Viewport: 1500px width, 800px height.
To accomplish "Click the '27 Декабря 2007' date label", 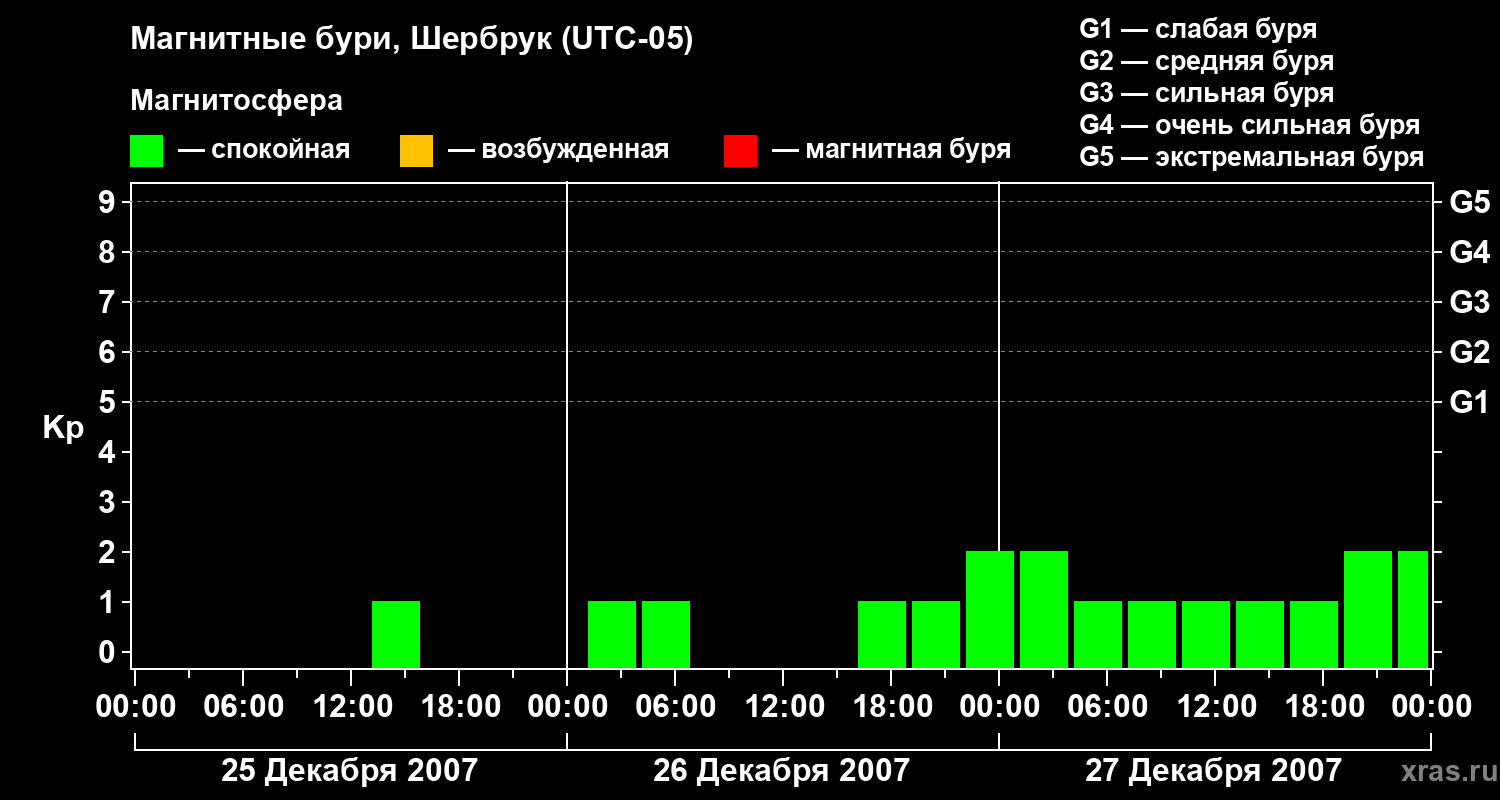I will tap(1213, 770).
